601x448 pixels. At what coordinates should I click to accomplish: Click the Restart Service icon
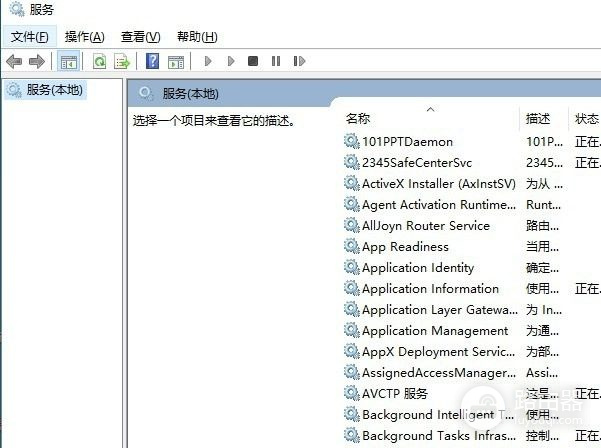(x=299, y=61)
